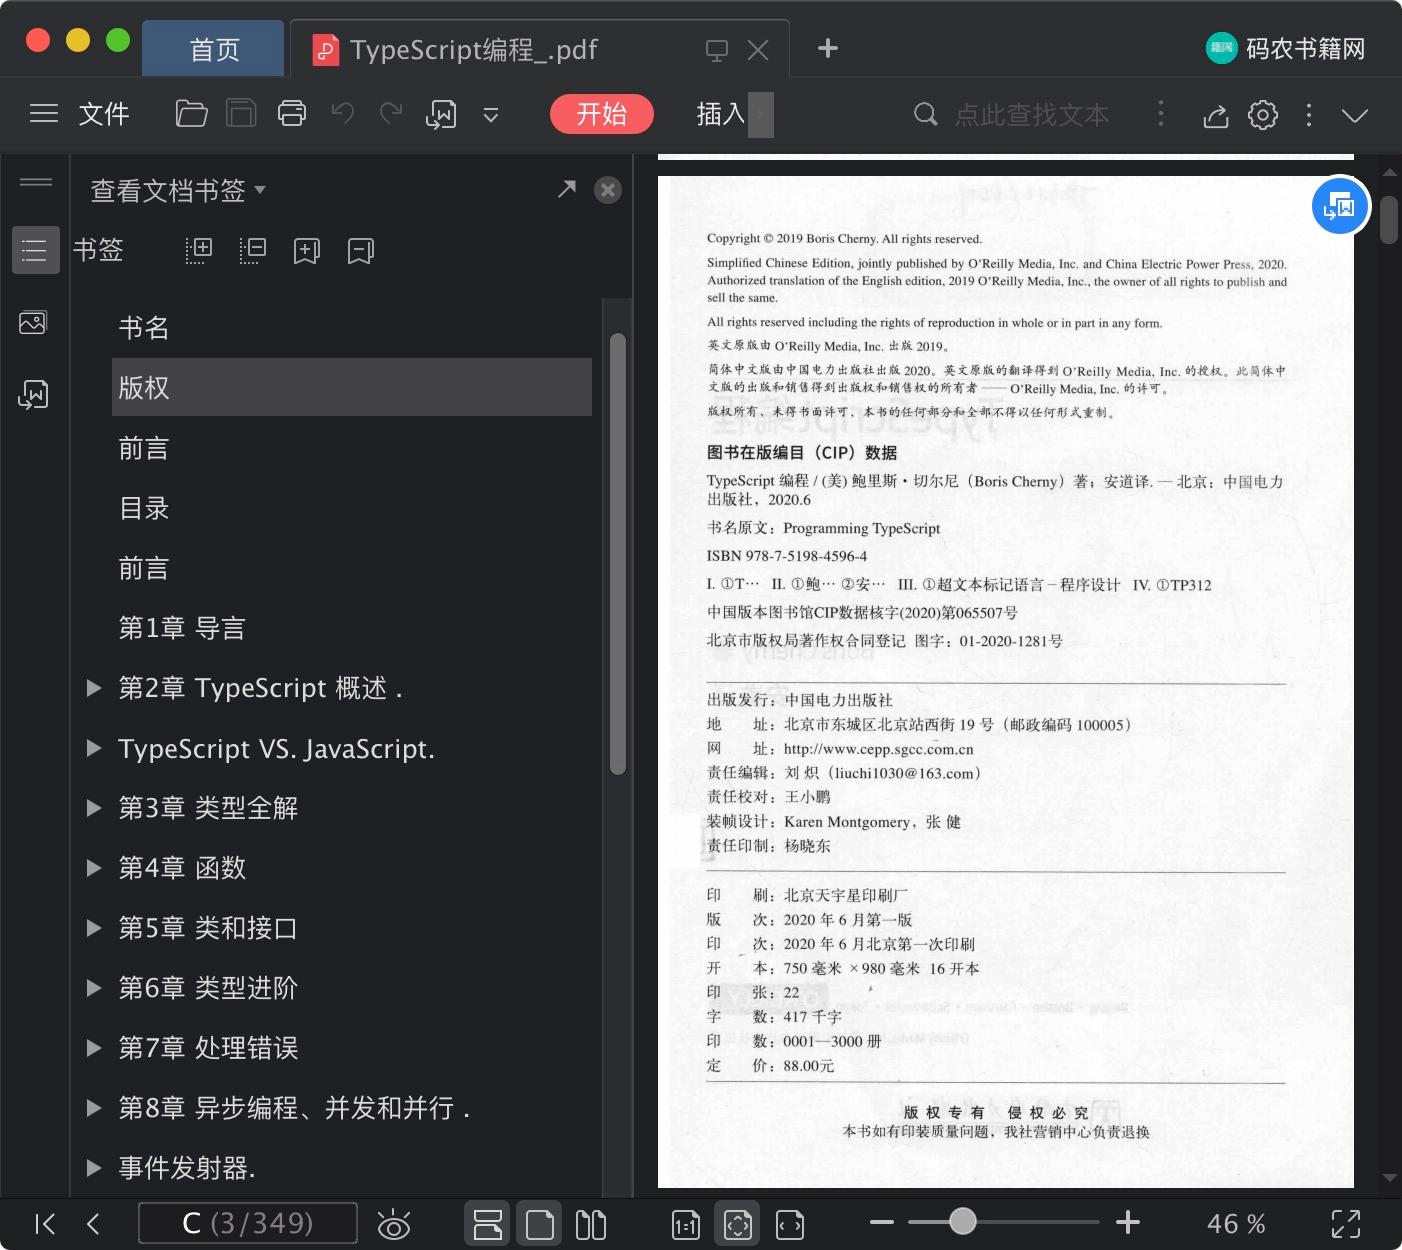Jump to first page icon

(x=45, y=1224)
